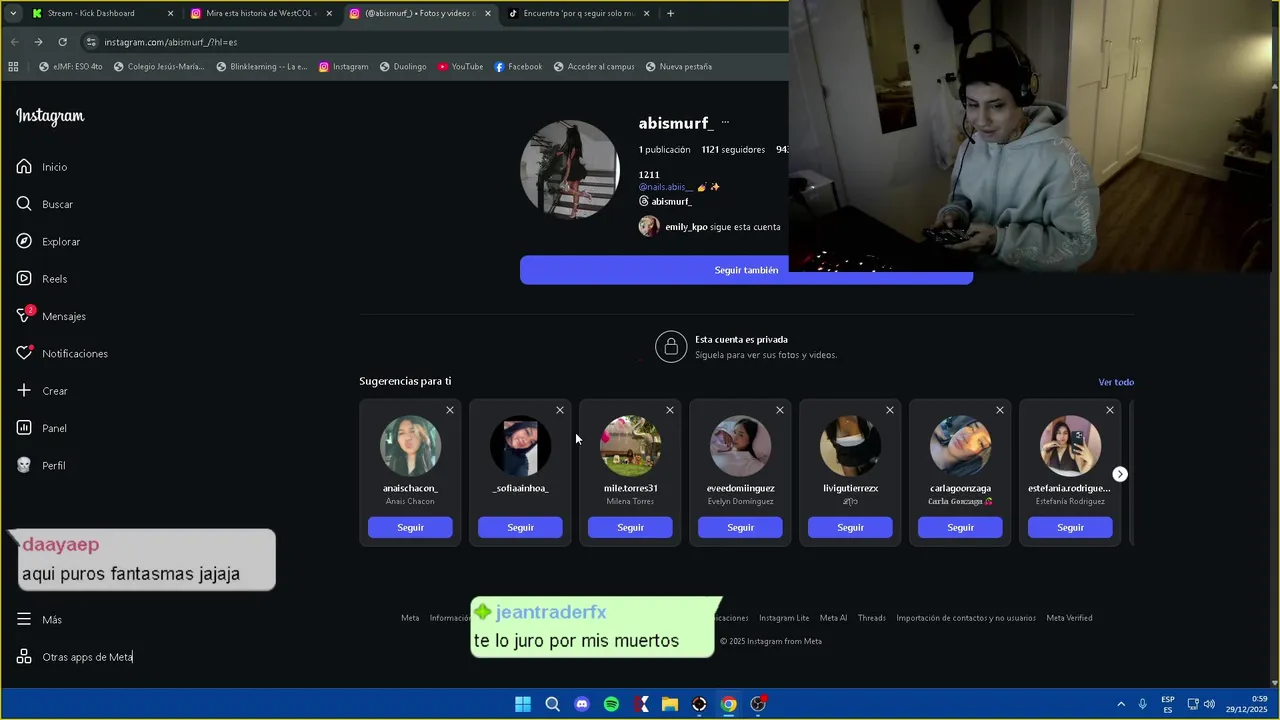Dismiss carlagoonzaga suggestion card
The width and height of the screenshot is (1280, 720).
[1000, 410]
